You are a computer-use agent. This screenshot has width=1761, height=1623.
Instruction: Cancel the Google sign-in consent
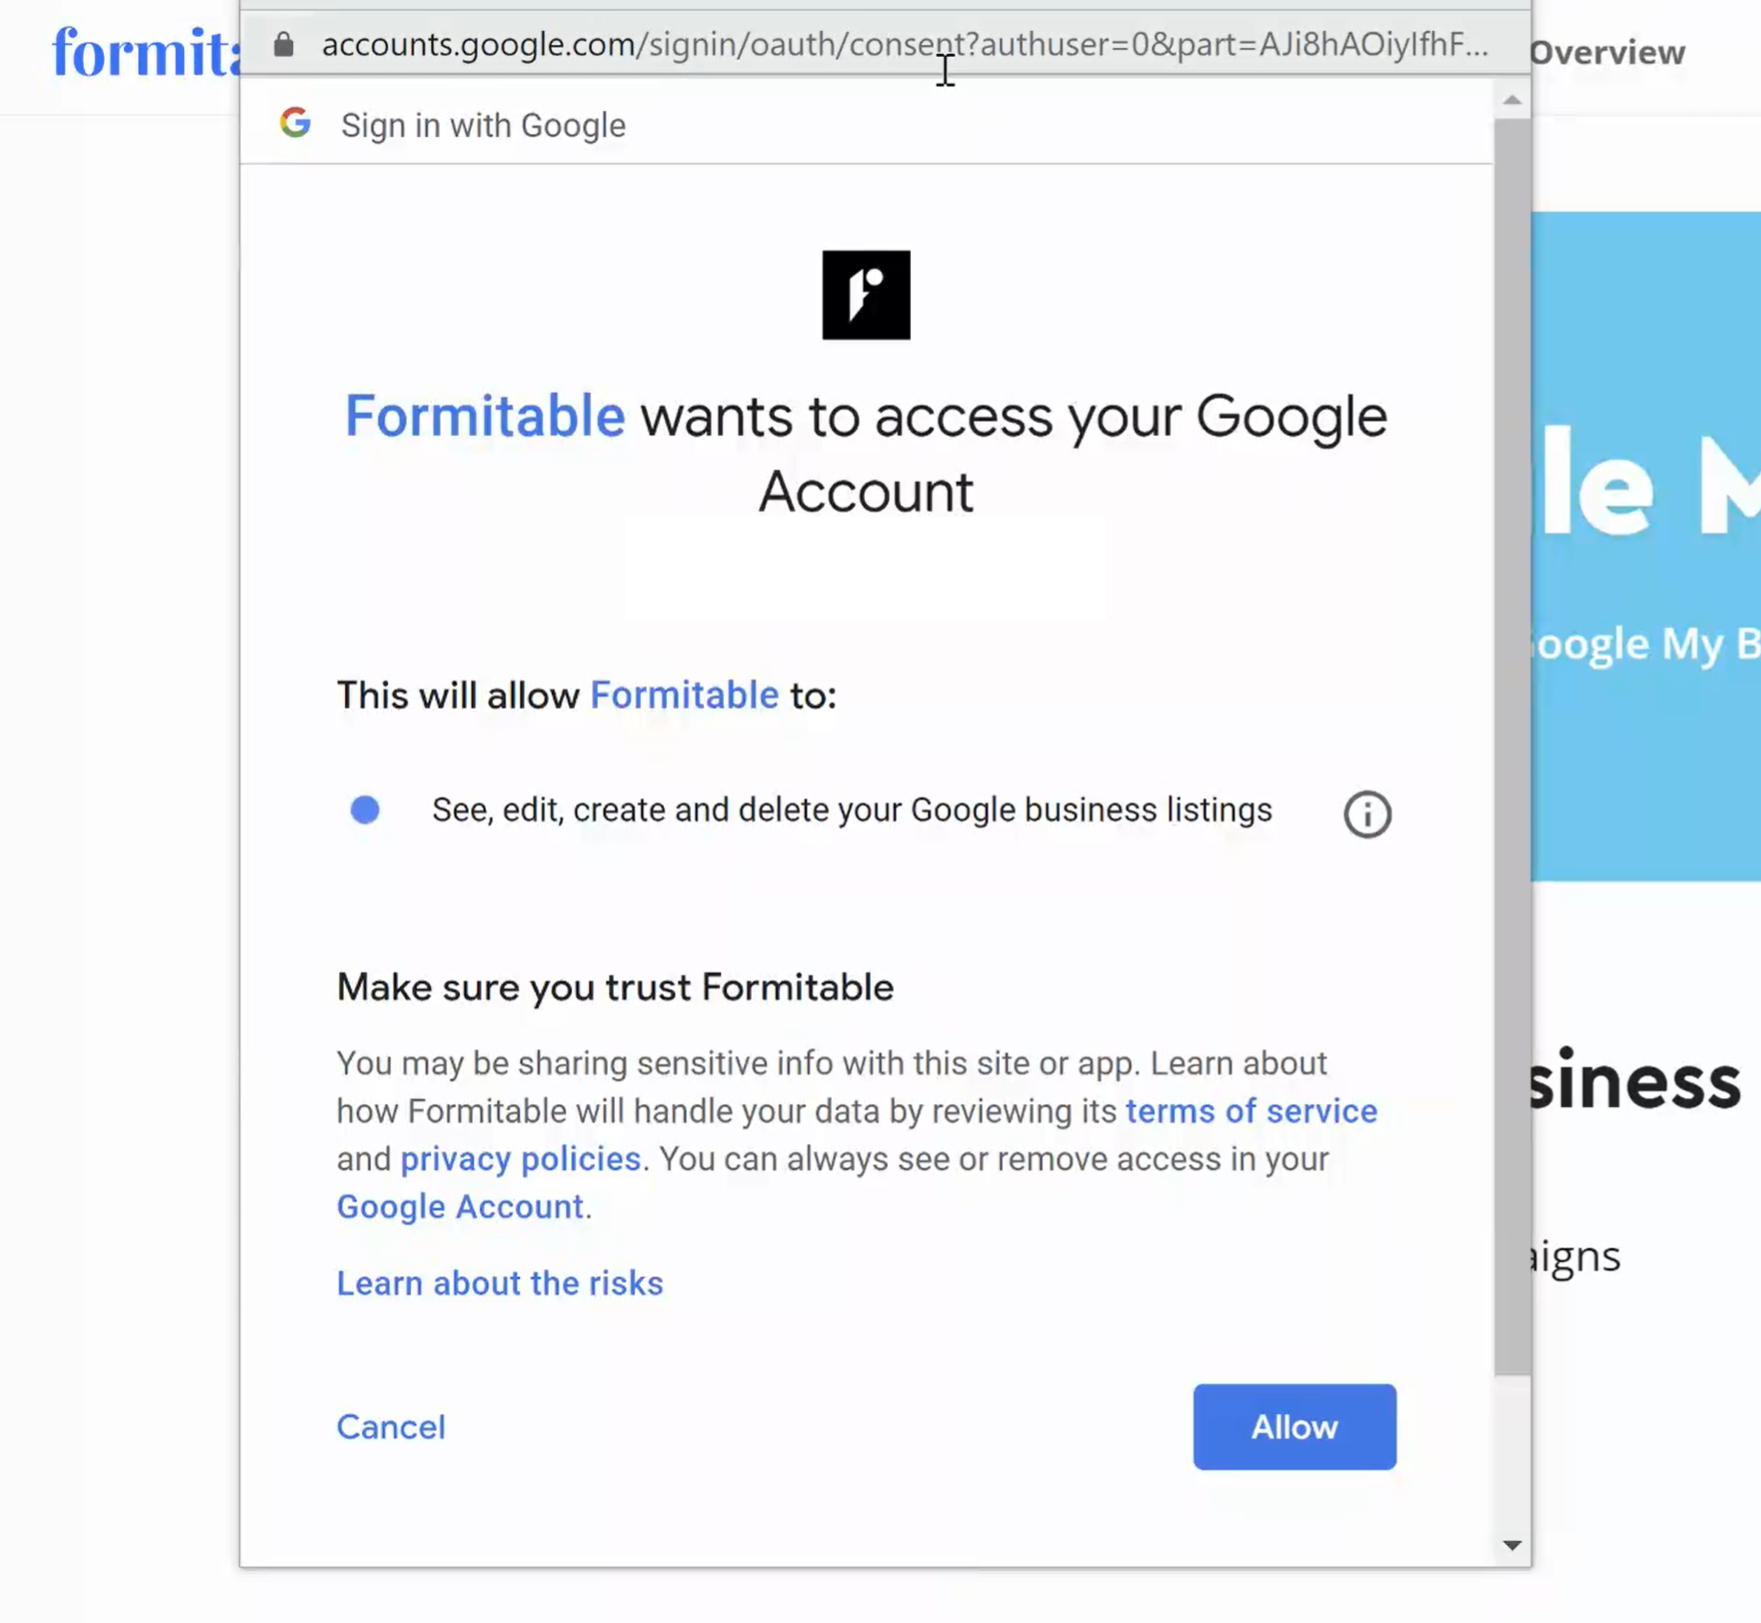pyautogui.click(x=391, y=1427)
